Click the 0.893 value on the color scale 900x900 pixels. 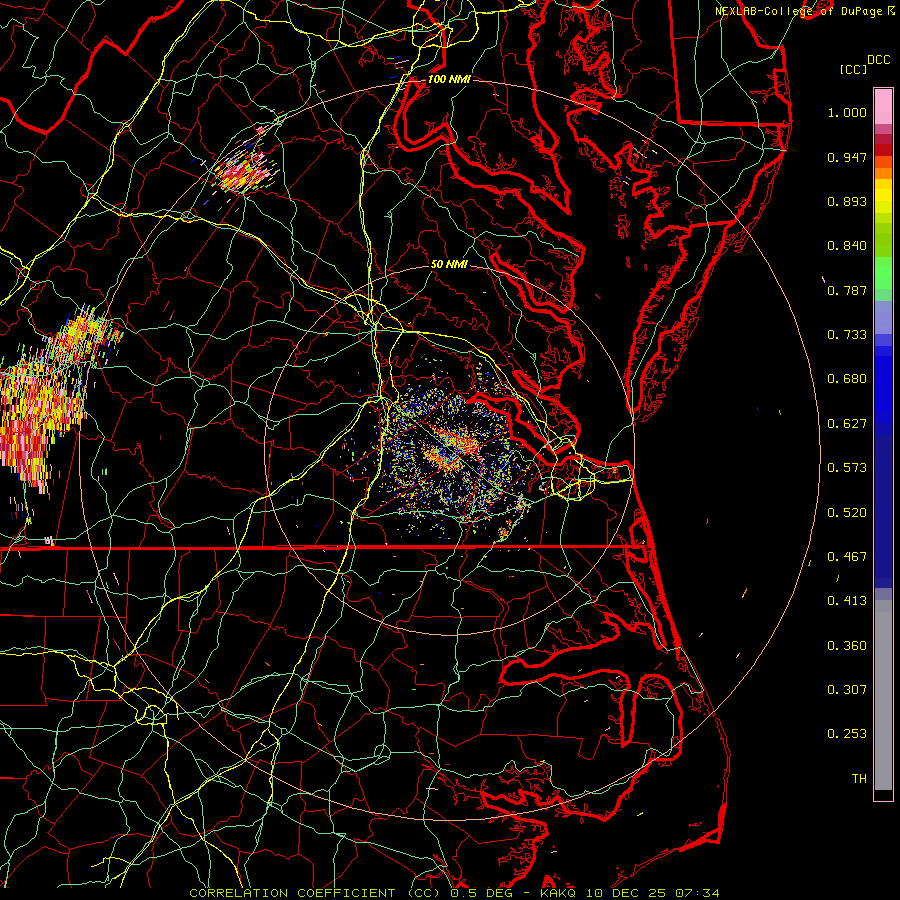click(x=847, y=201)
